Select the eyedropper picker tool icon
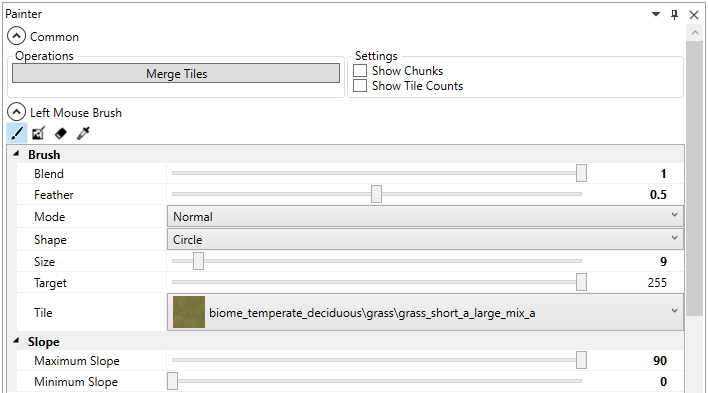The width and height of the screenshot is (708, 393). click(x=83, y=133)
